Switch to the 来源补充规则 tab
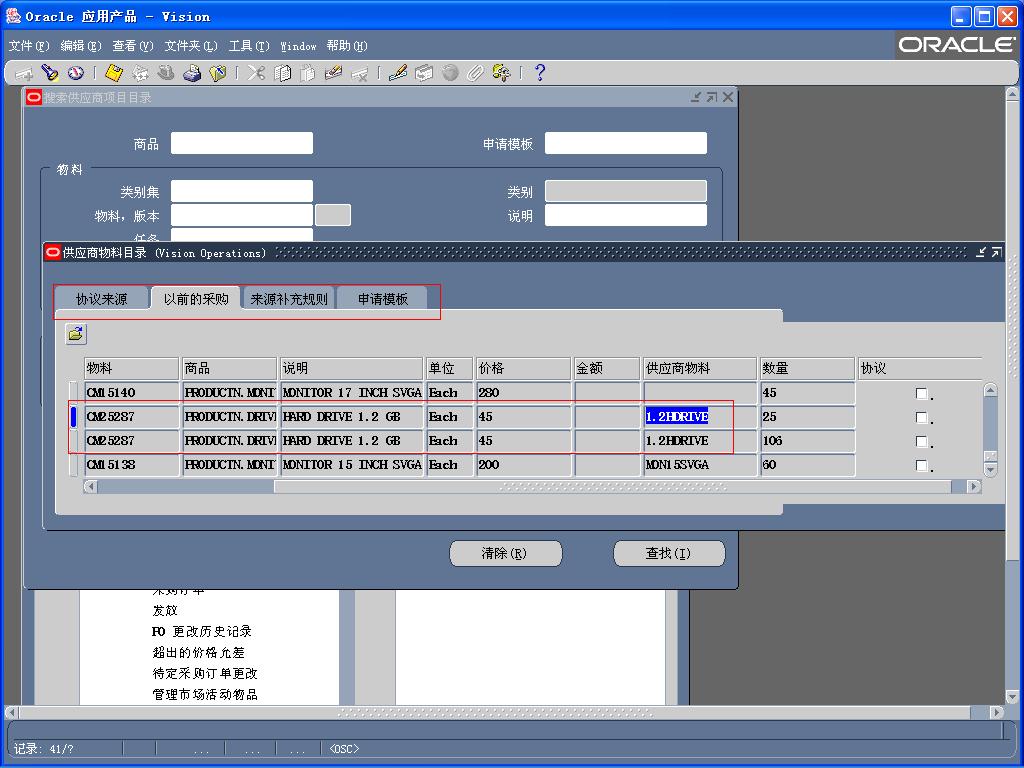 [x=289, y=299]
